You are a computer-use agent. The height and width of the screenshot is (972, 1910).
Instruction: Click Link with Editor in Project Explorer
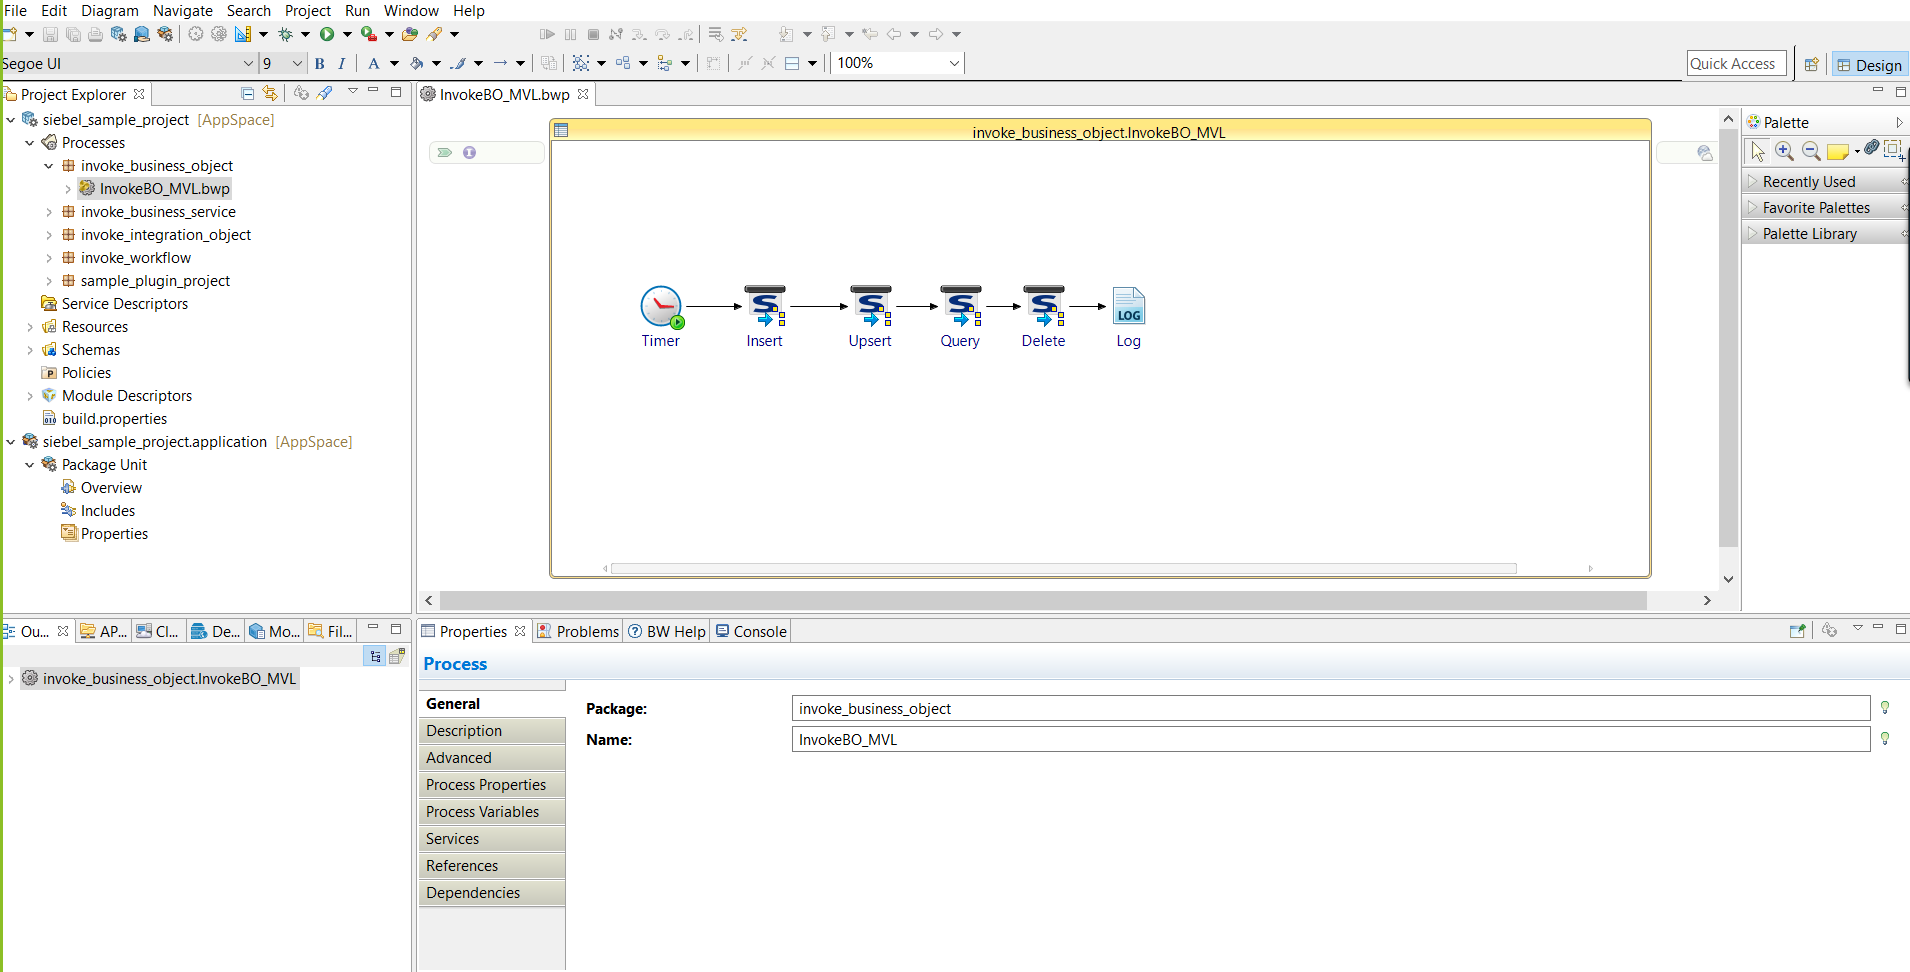270,93
